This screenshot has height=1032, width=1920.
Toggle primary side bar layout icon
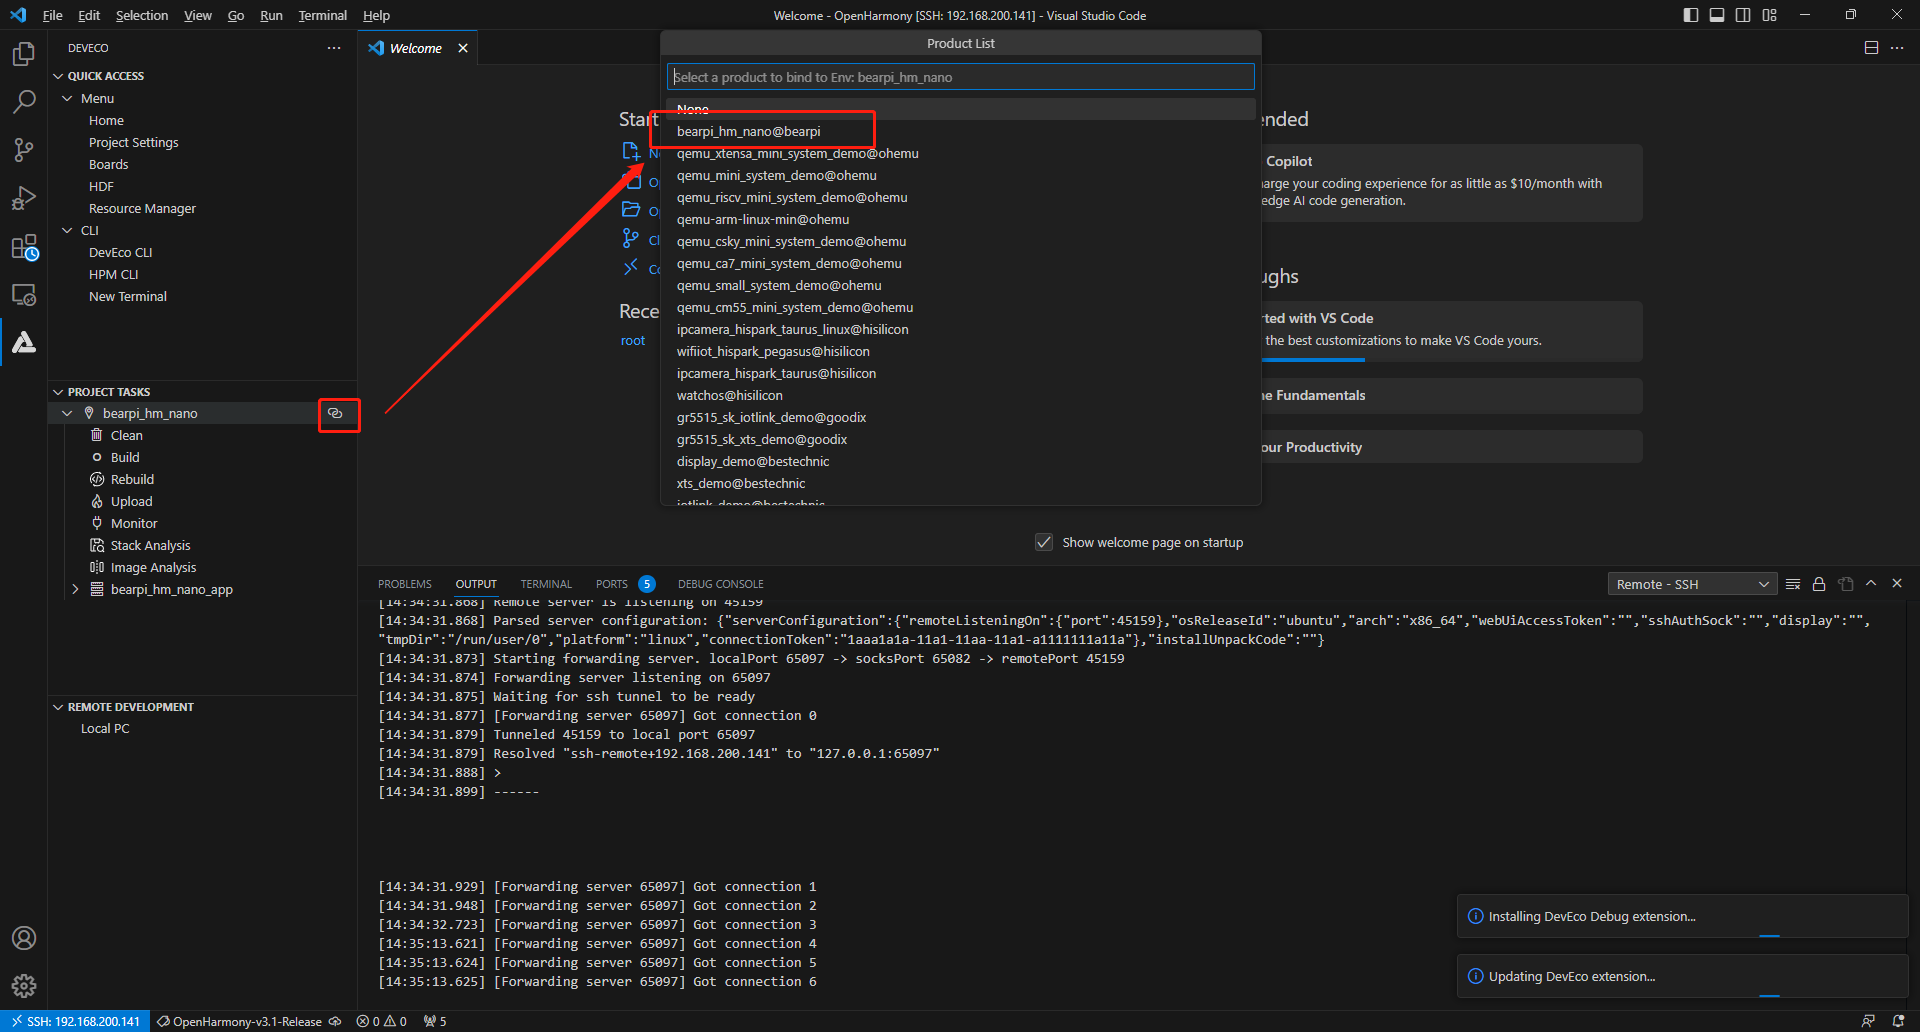(1691, 15)
